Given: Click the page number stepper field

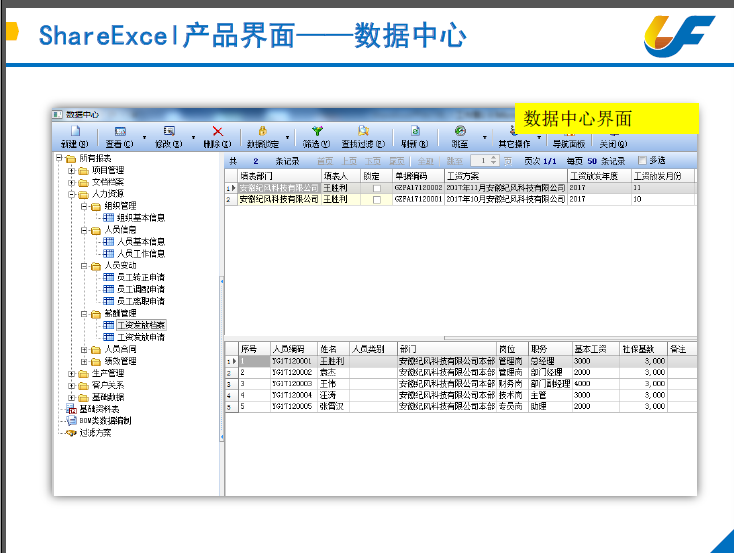Looking at the screenshot, I should click(484, 161).
